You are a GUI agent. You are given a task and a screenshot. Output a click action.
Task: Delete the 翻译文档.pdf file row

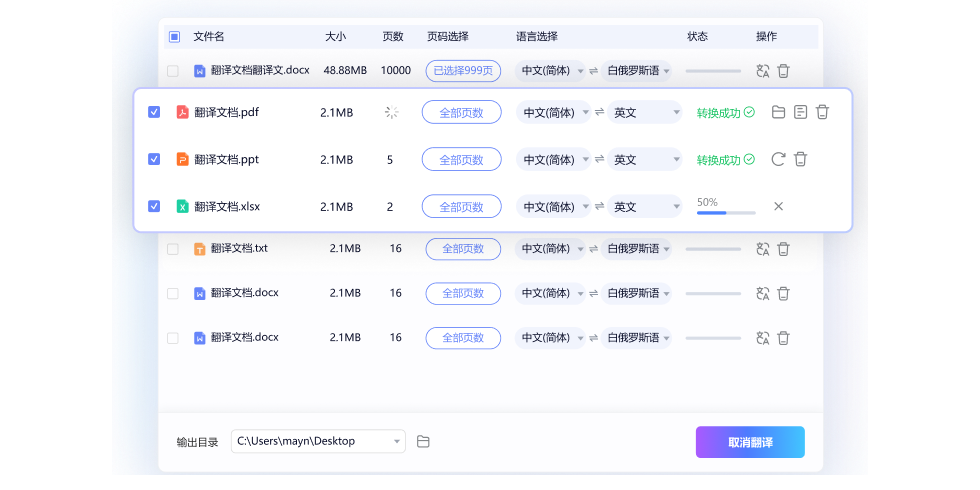pyautogui.click(x=822, y=113)
